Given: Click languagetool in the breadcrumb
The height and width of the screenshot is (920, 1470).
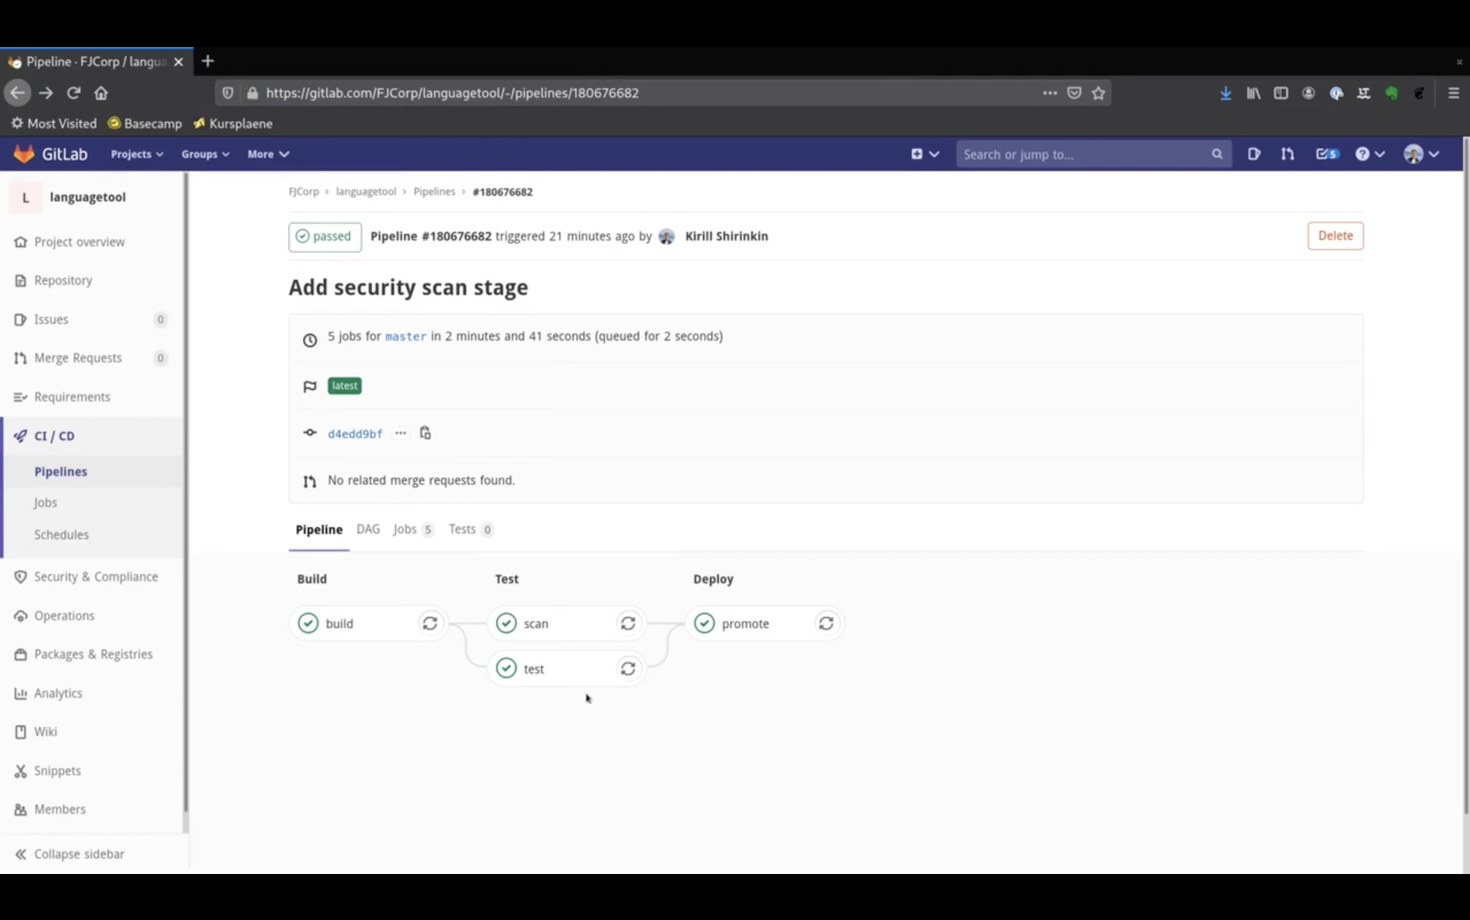Looking at the screenshot, I should coord(366,192).
